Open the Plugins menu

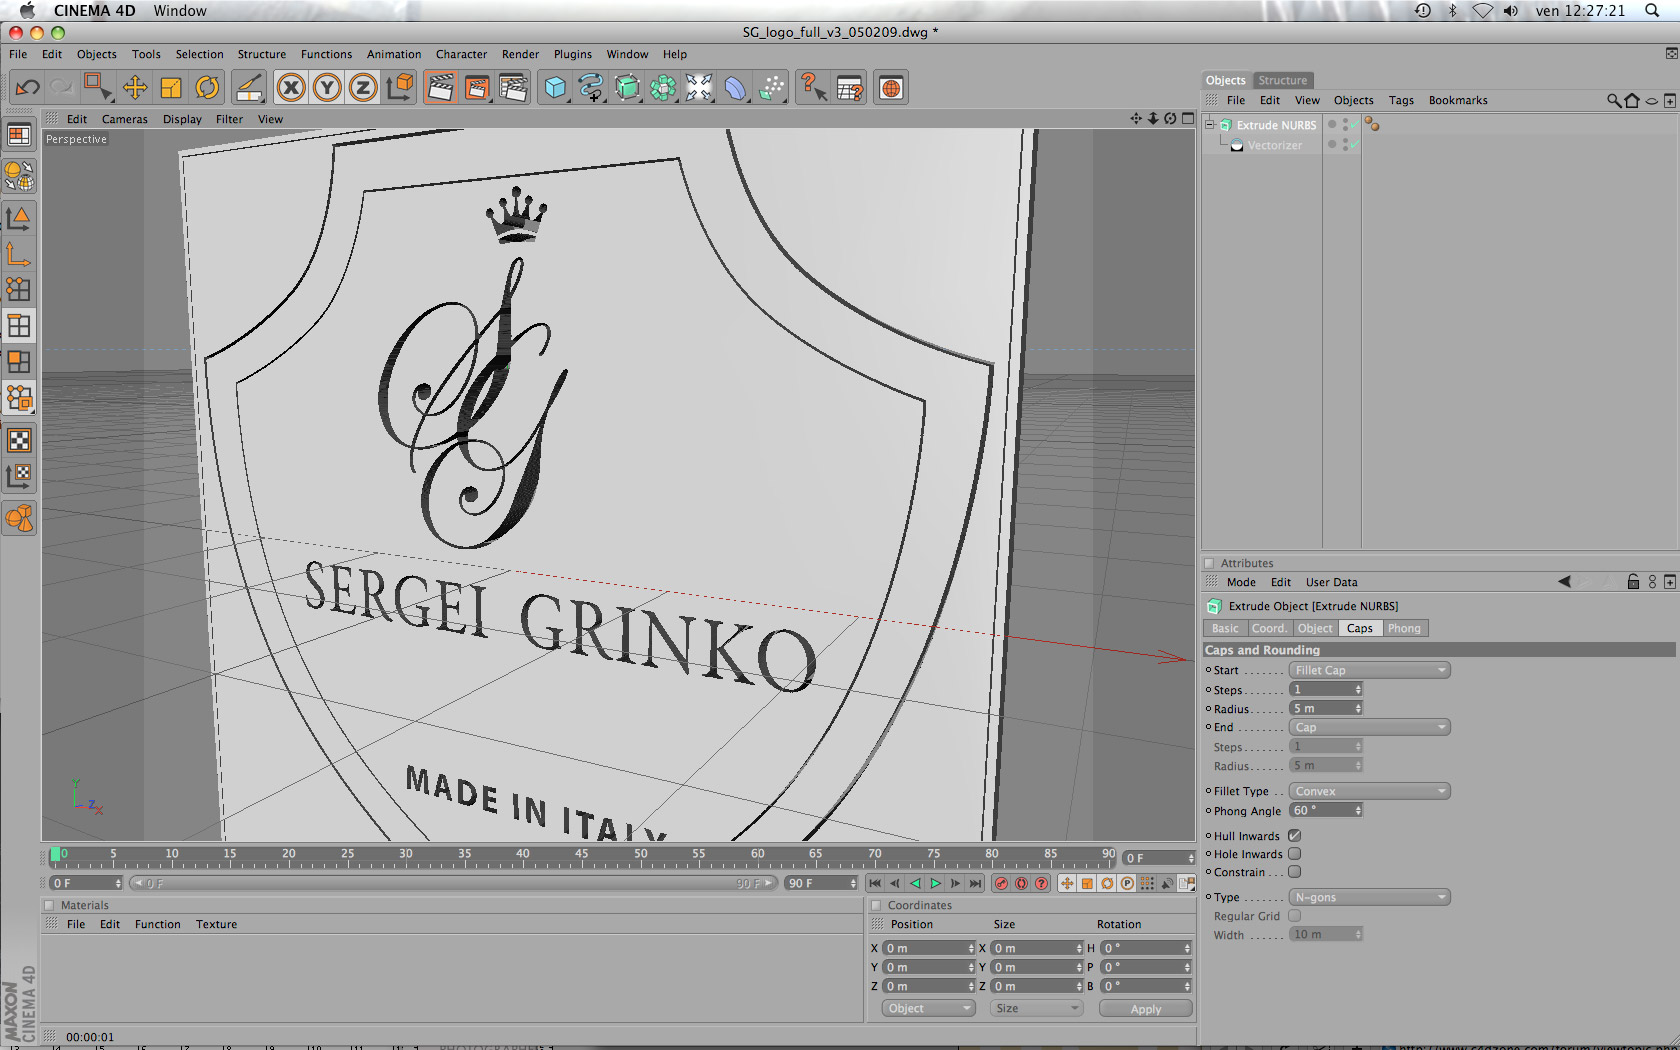pyautogui.click(x=573, y=54)
